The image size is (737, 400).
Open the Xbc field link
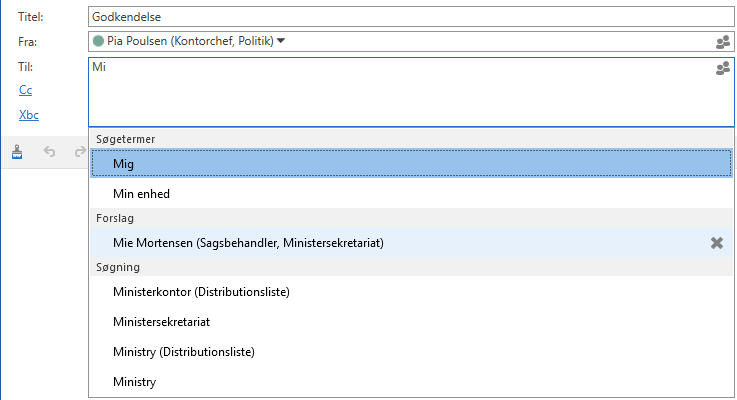tap(29, 115)
